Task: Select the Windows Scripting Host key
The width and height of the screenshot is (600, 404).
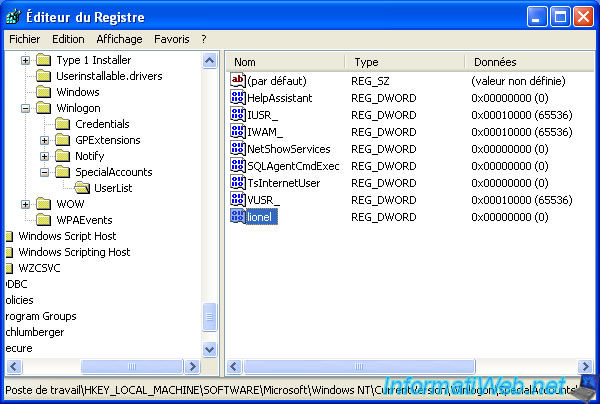Action: [x=74, y=252]
